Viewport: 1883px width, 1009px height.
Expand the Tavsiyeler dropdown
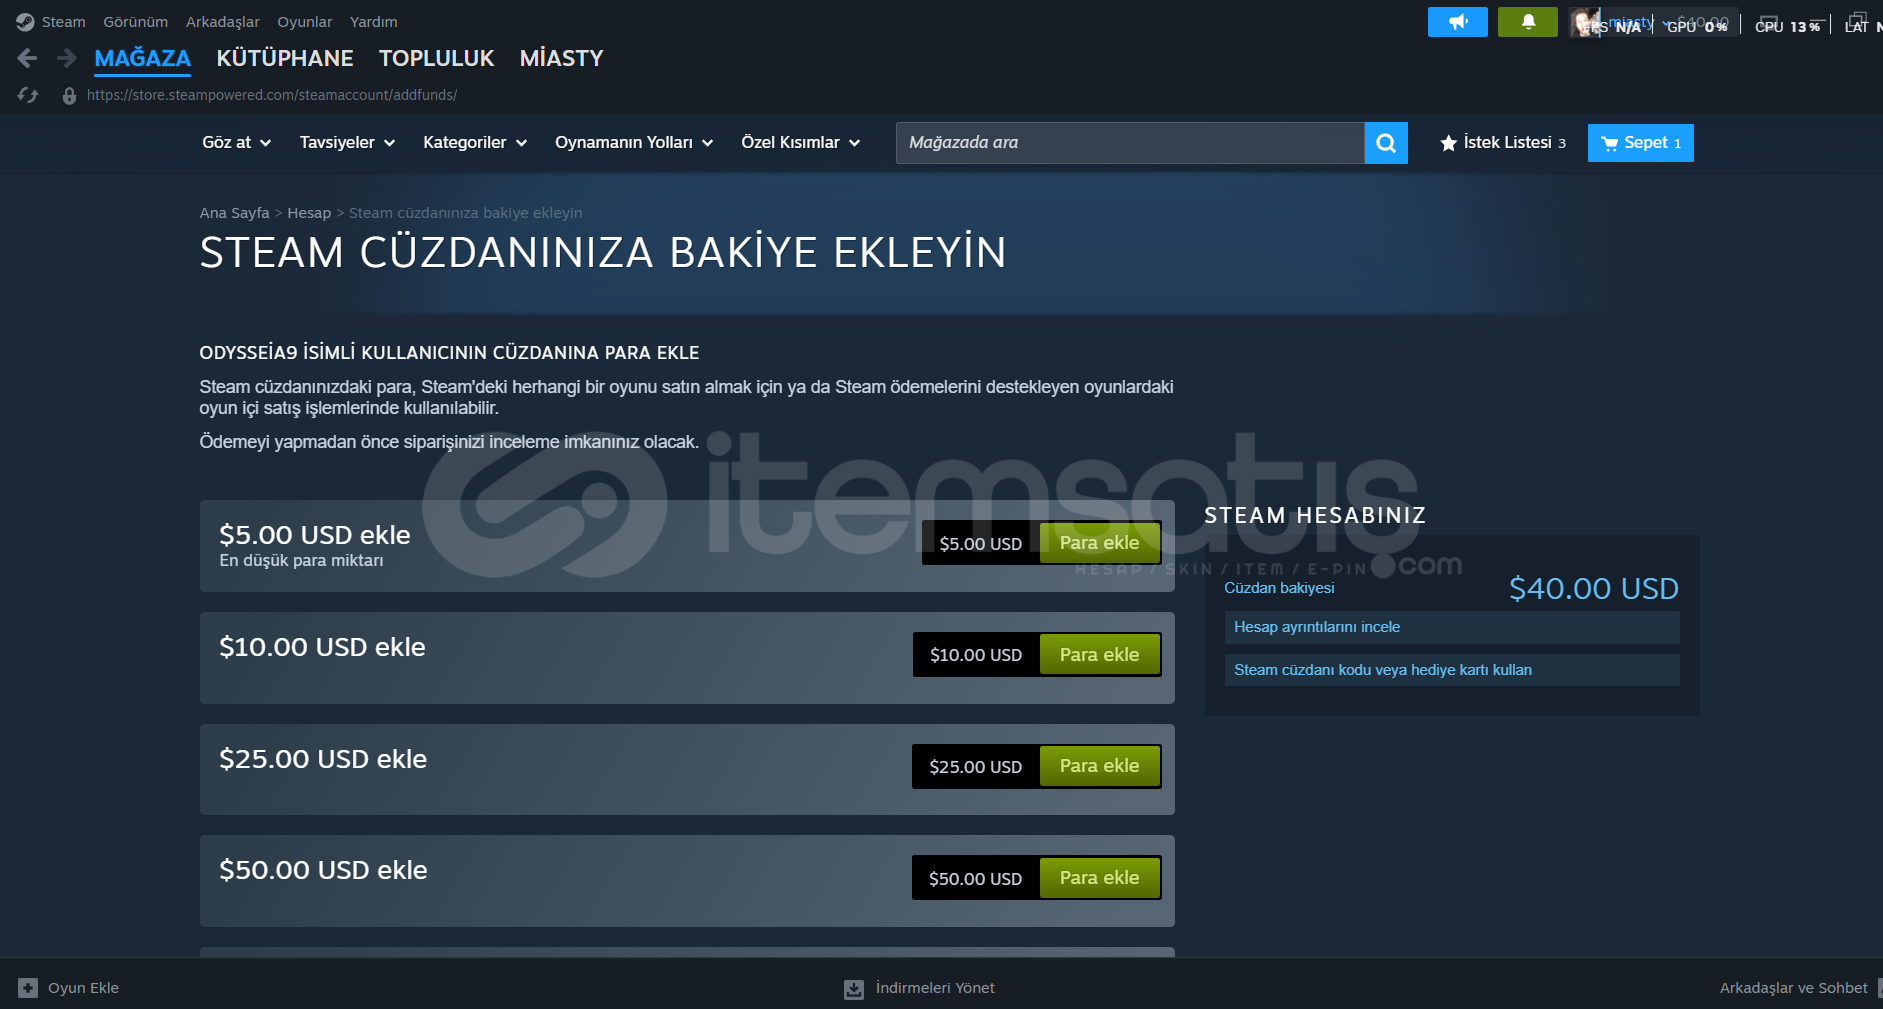[x=348, y=143]
